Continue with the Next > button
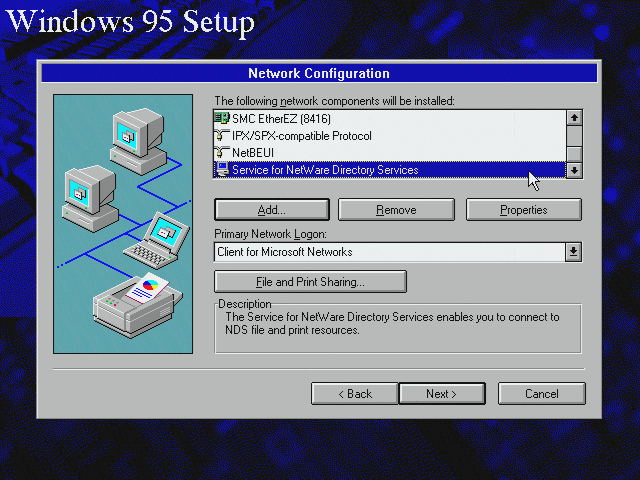 pyautogui.click(x=442, y=394)
